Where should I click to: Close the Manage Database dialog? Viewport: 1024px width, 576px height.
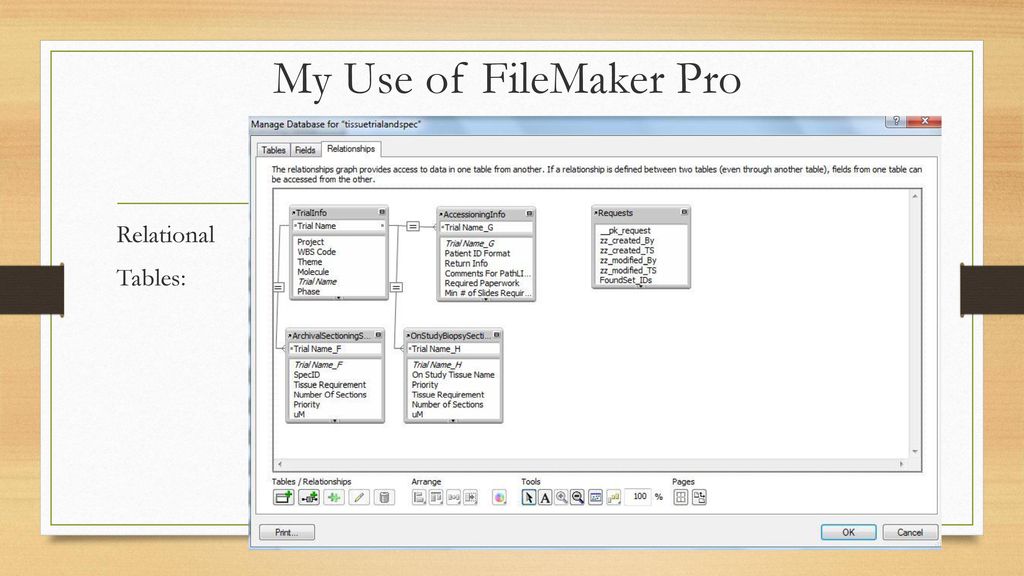coord(925,121)
